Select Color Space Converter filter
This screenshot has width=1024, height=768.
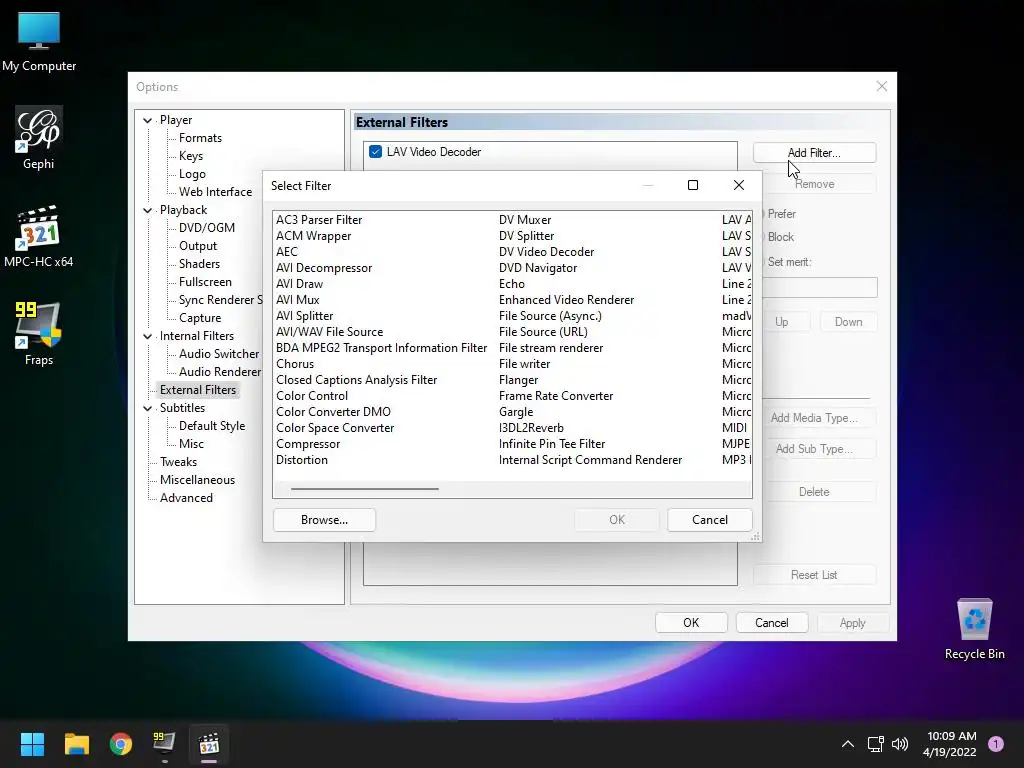click(335, 428)
